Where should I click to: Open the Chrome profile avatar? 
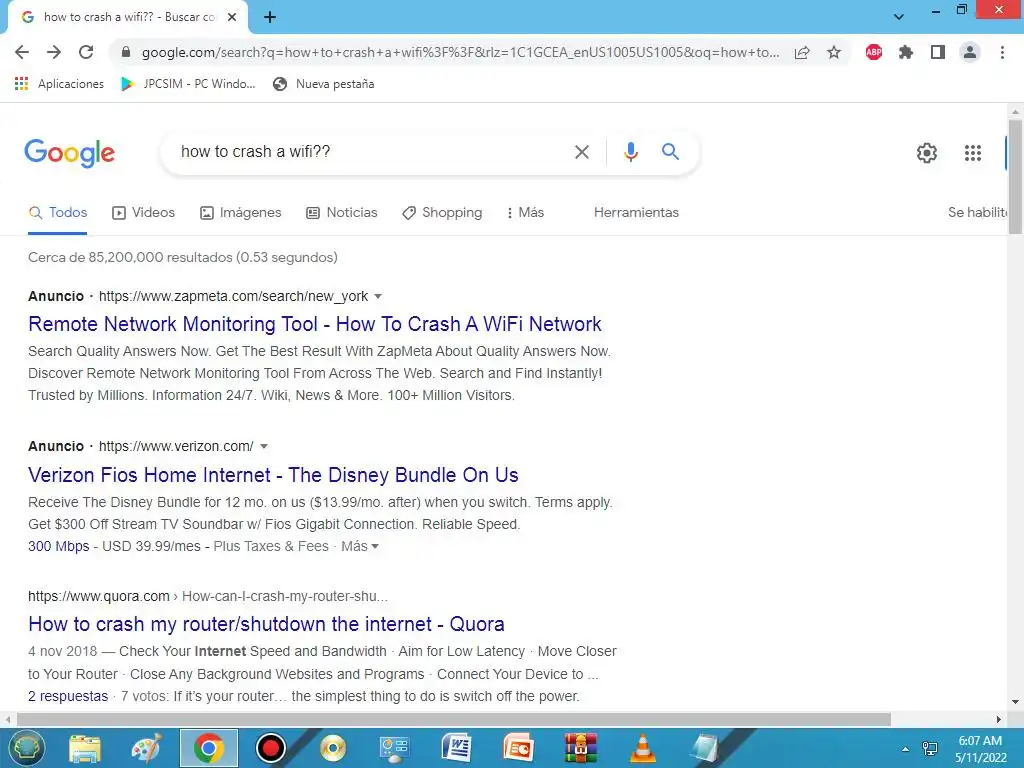(x=970, y=52)
